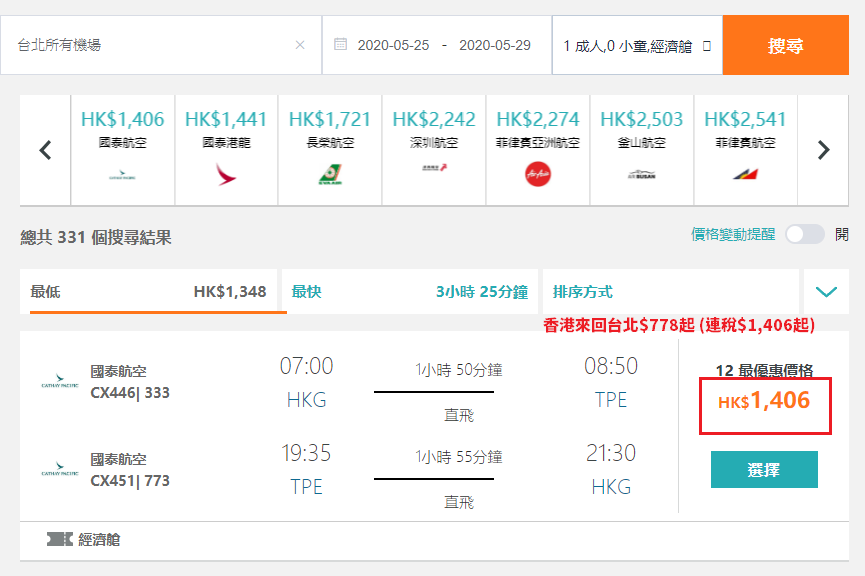Click the 19:35 departure time
The height and width of the screenshot is (576, 865).
click(306, 453)
